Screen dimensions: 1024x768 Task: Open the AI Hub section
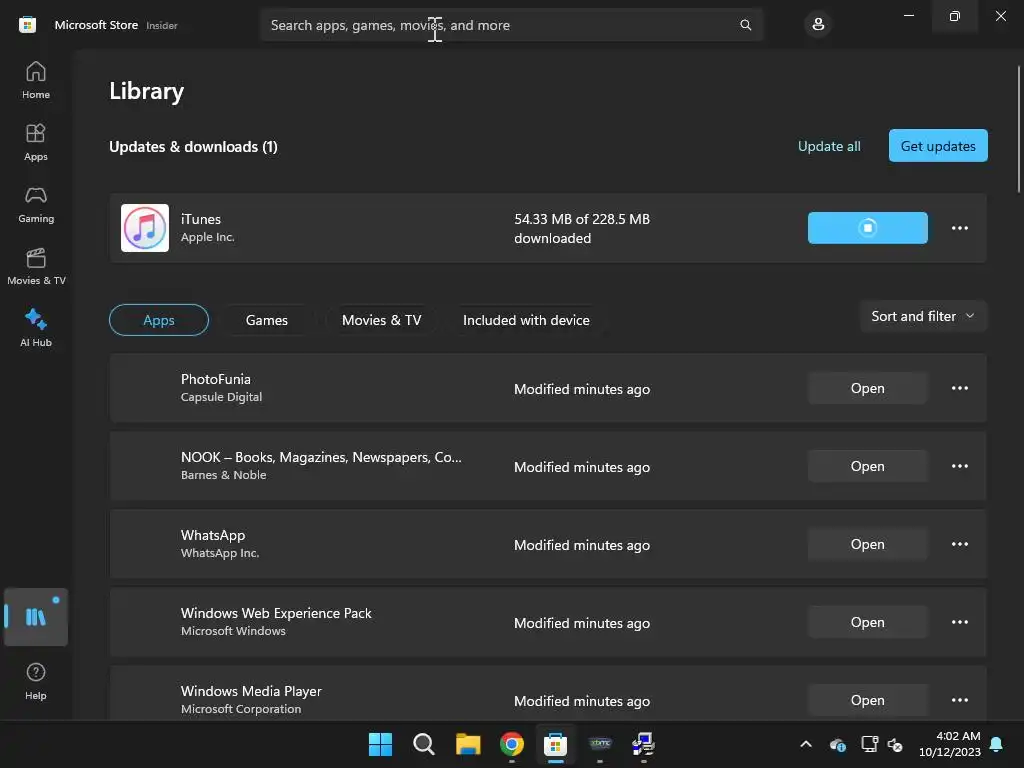coord(36,328)
